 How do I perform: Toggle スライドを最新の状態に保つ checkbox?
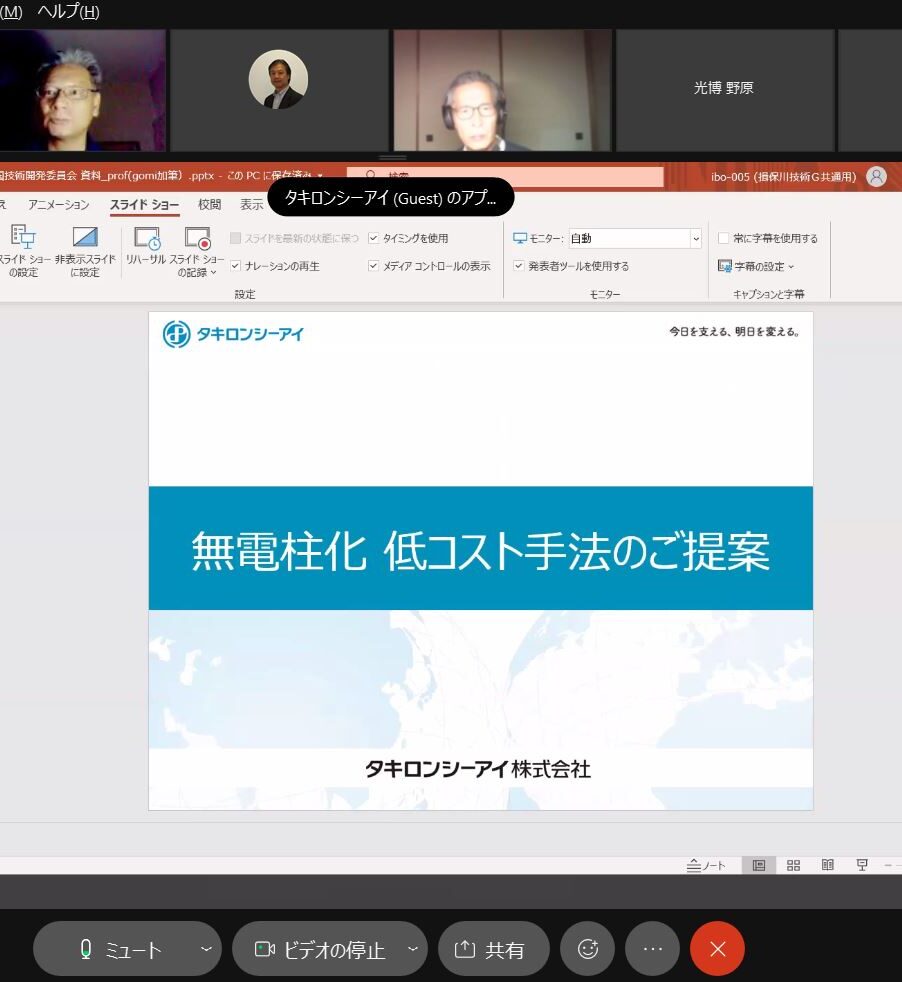[x=236, y=238]
